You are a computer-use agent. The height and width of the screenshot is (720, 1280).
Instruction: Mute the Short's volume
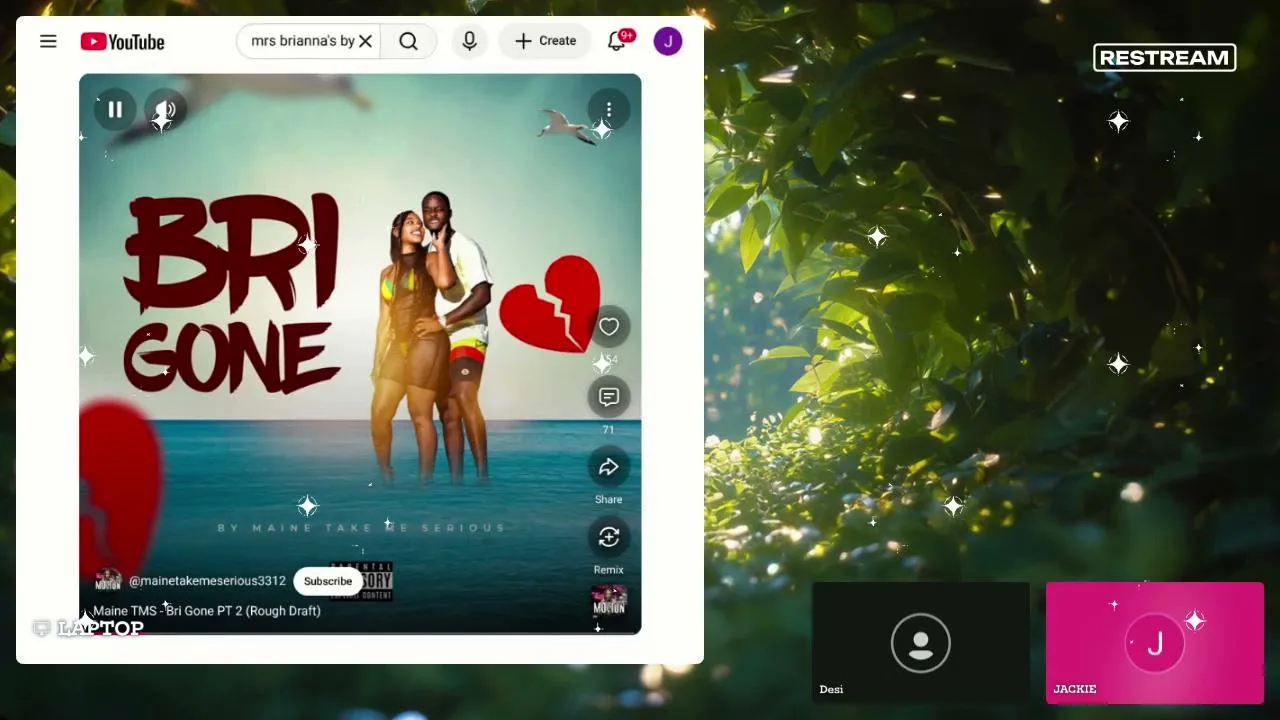pyautogui.click(x=165, y=110)
